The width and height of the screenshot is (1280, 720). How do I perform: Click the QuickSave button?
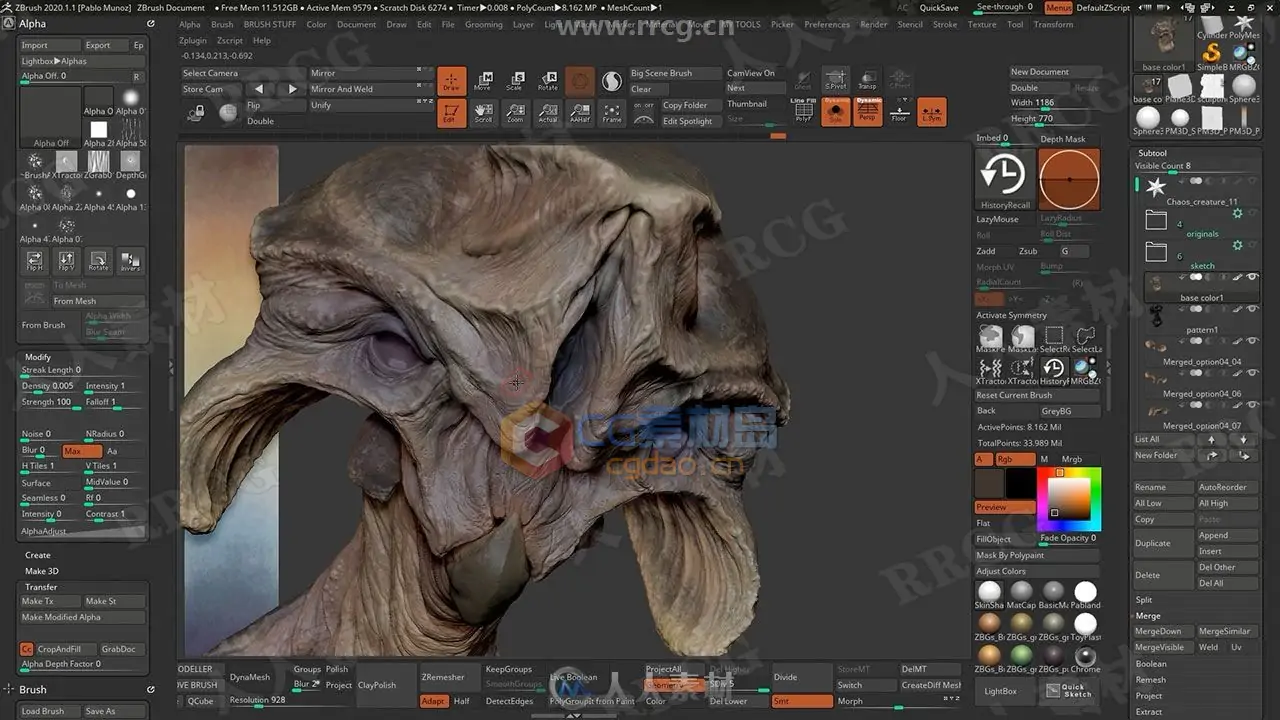pos(939,7)
